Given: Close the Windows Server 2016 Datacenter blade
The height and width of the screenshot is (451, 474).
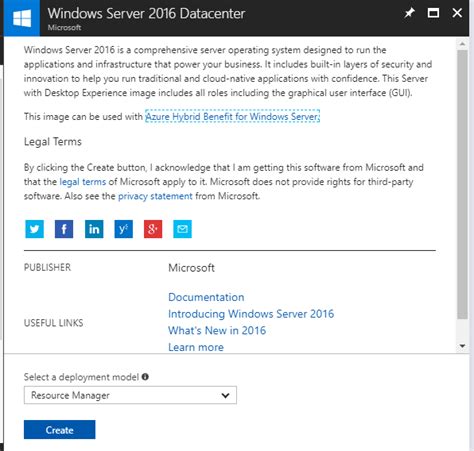Looking at the screenshot, I should click(x=457, y=13).
